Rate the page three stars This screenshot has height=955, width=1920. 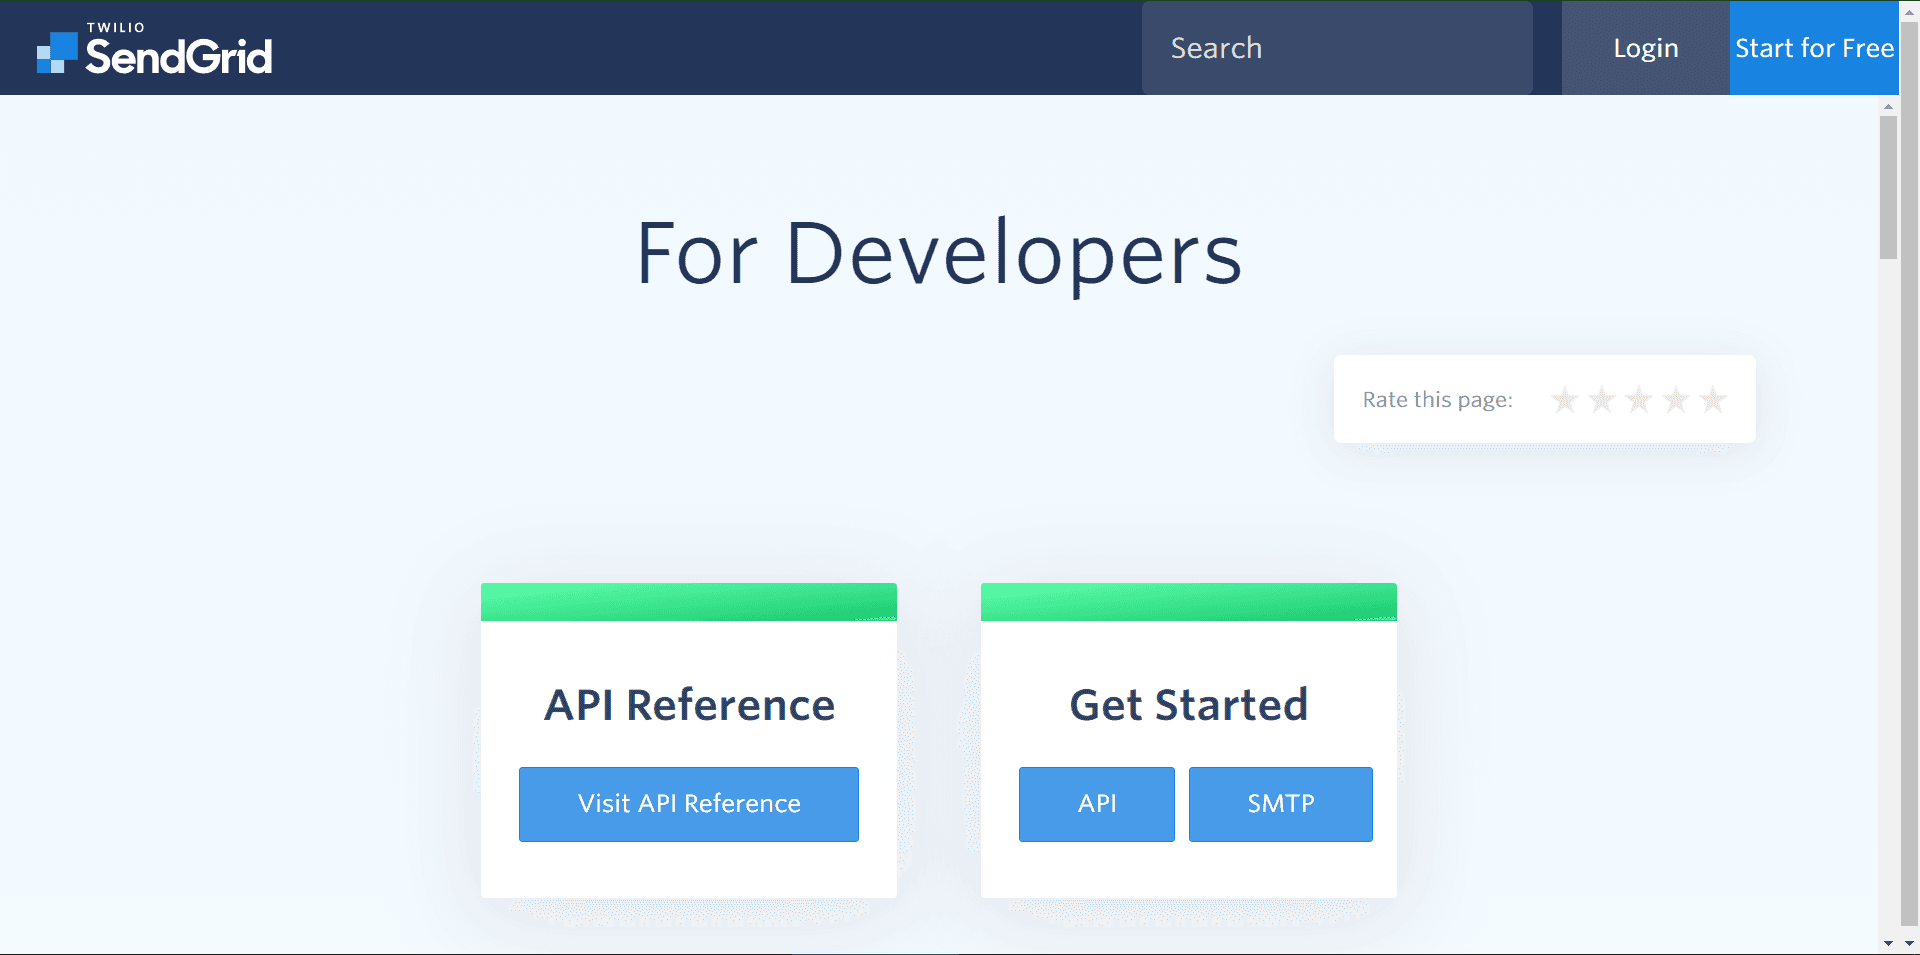1638,399
